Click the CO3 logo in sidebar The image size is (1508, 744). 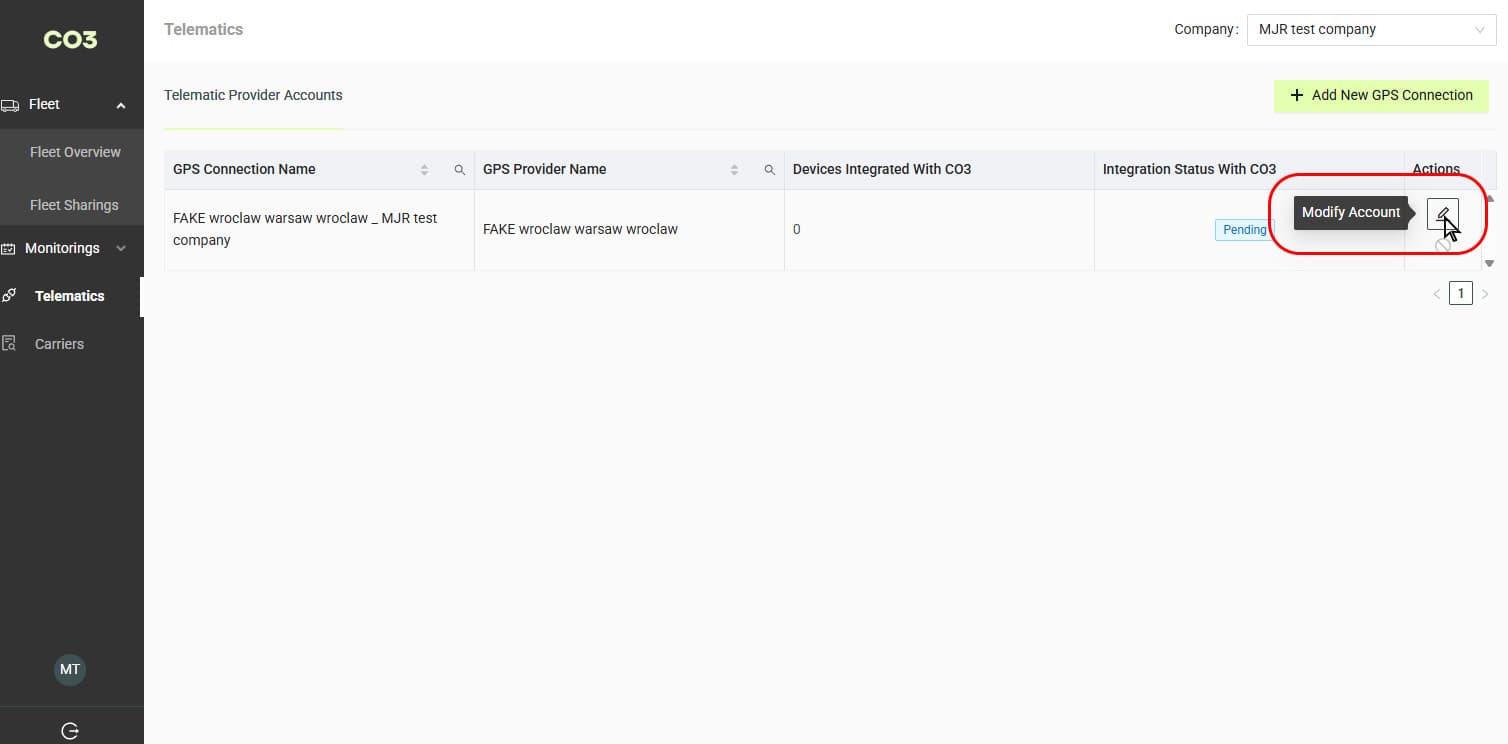point(70,40)
